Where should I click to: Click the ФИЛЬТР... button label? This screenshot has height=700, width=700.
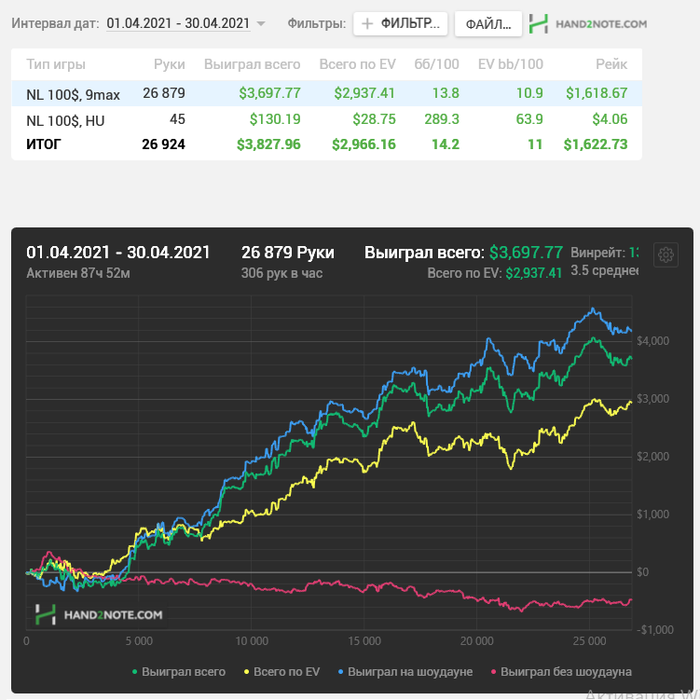(x=410, y=23)
